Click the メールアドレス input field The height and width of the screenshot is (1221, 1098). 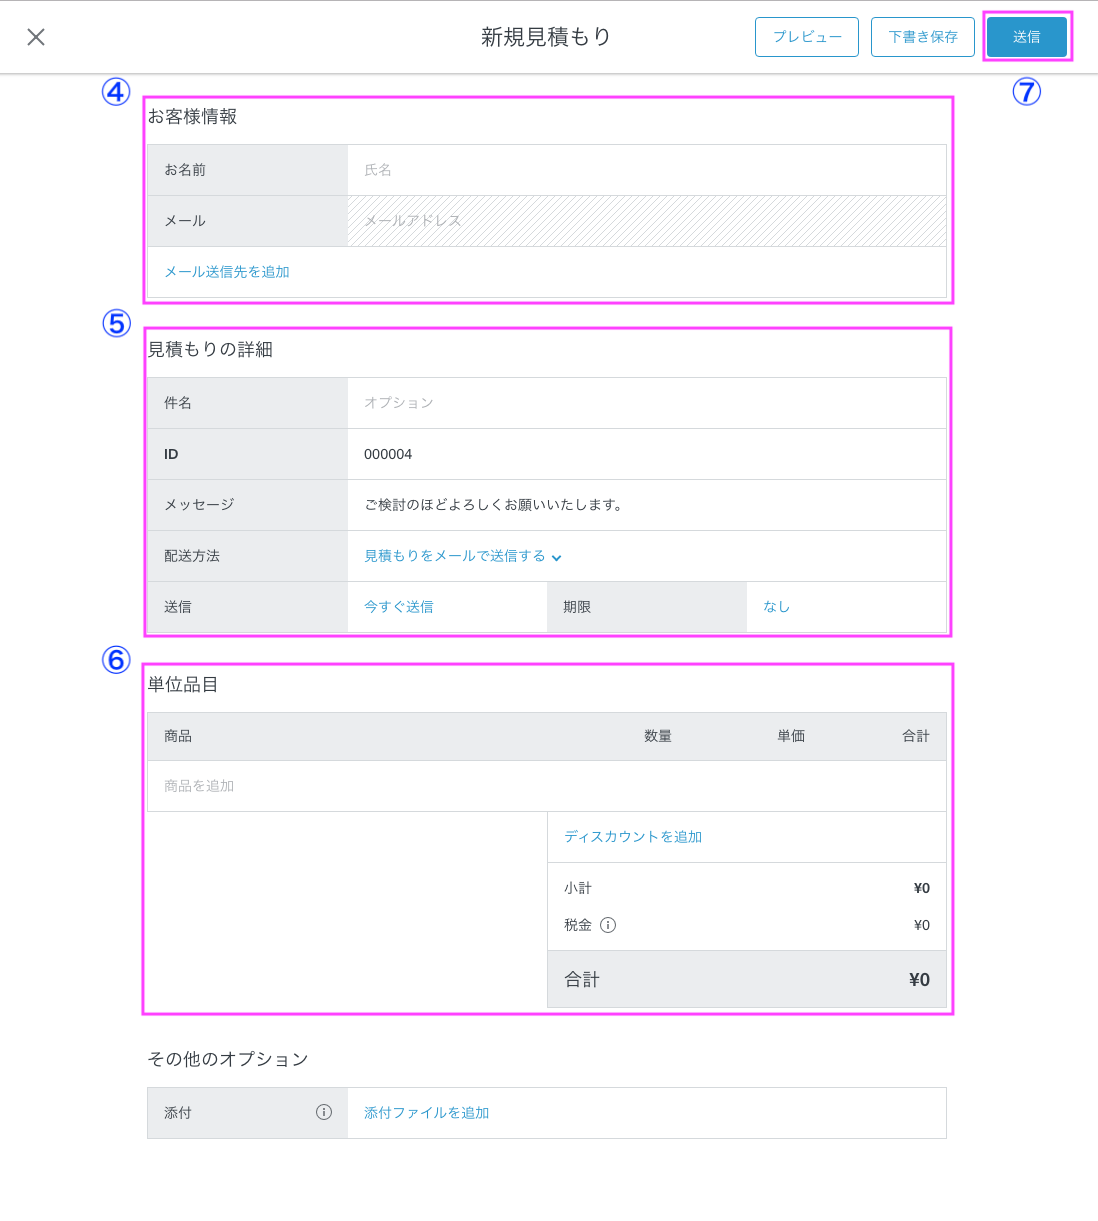pos(645,221)
